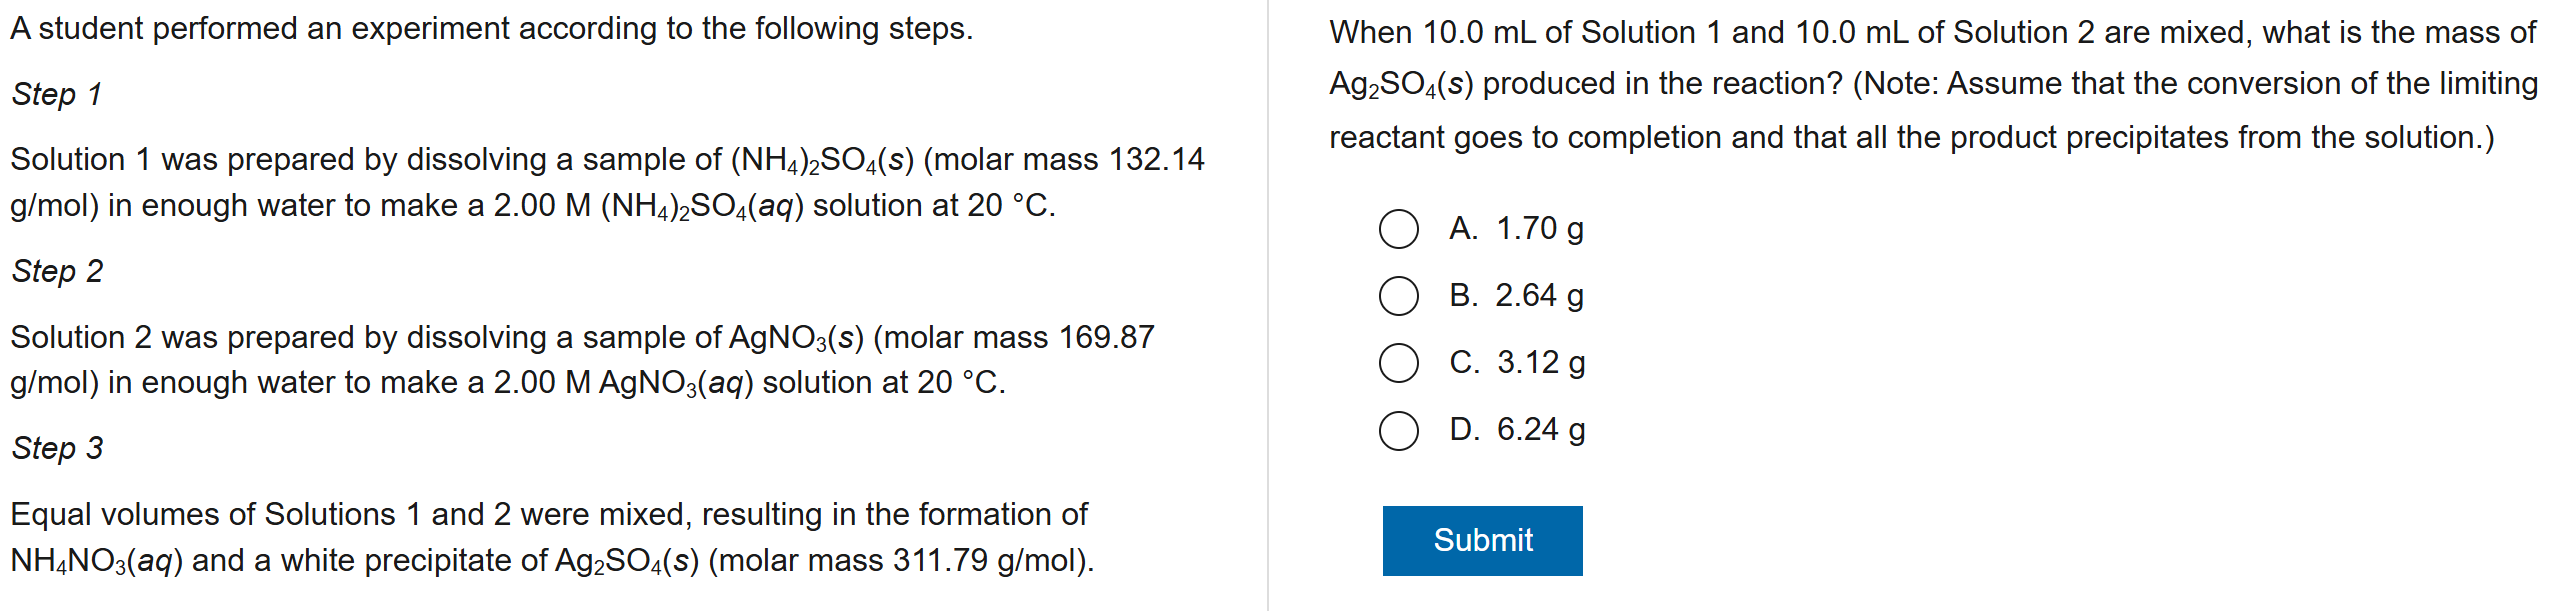Click the 'Step 1' heading
Screen dimensions: 2549x611
coord(57,94)
